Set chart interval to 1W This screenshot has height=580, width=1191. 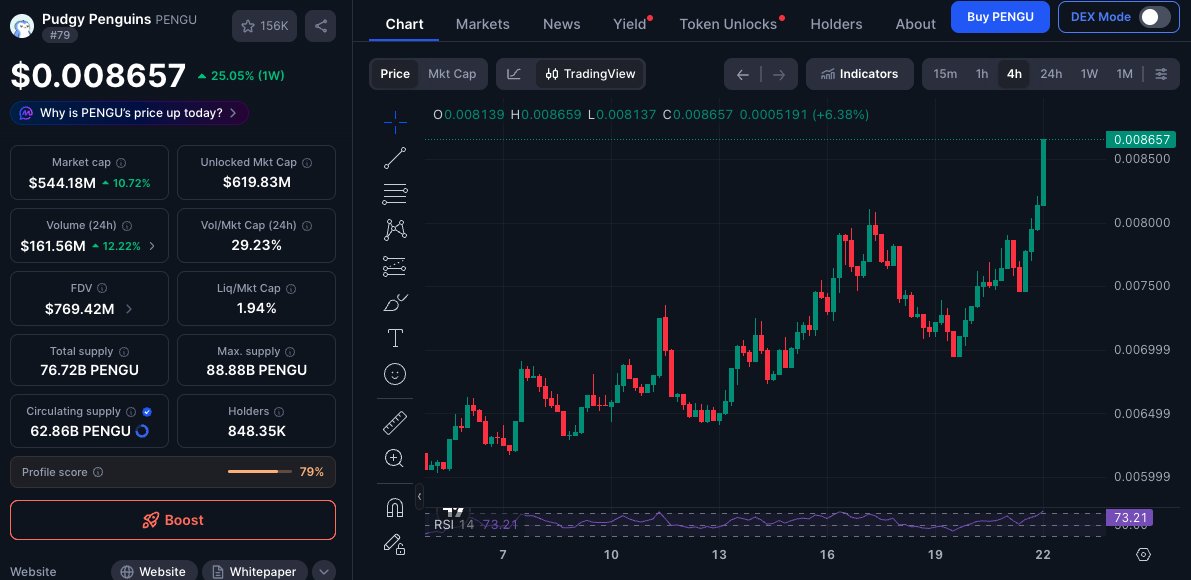1089,74
